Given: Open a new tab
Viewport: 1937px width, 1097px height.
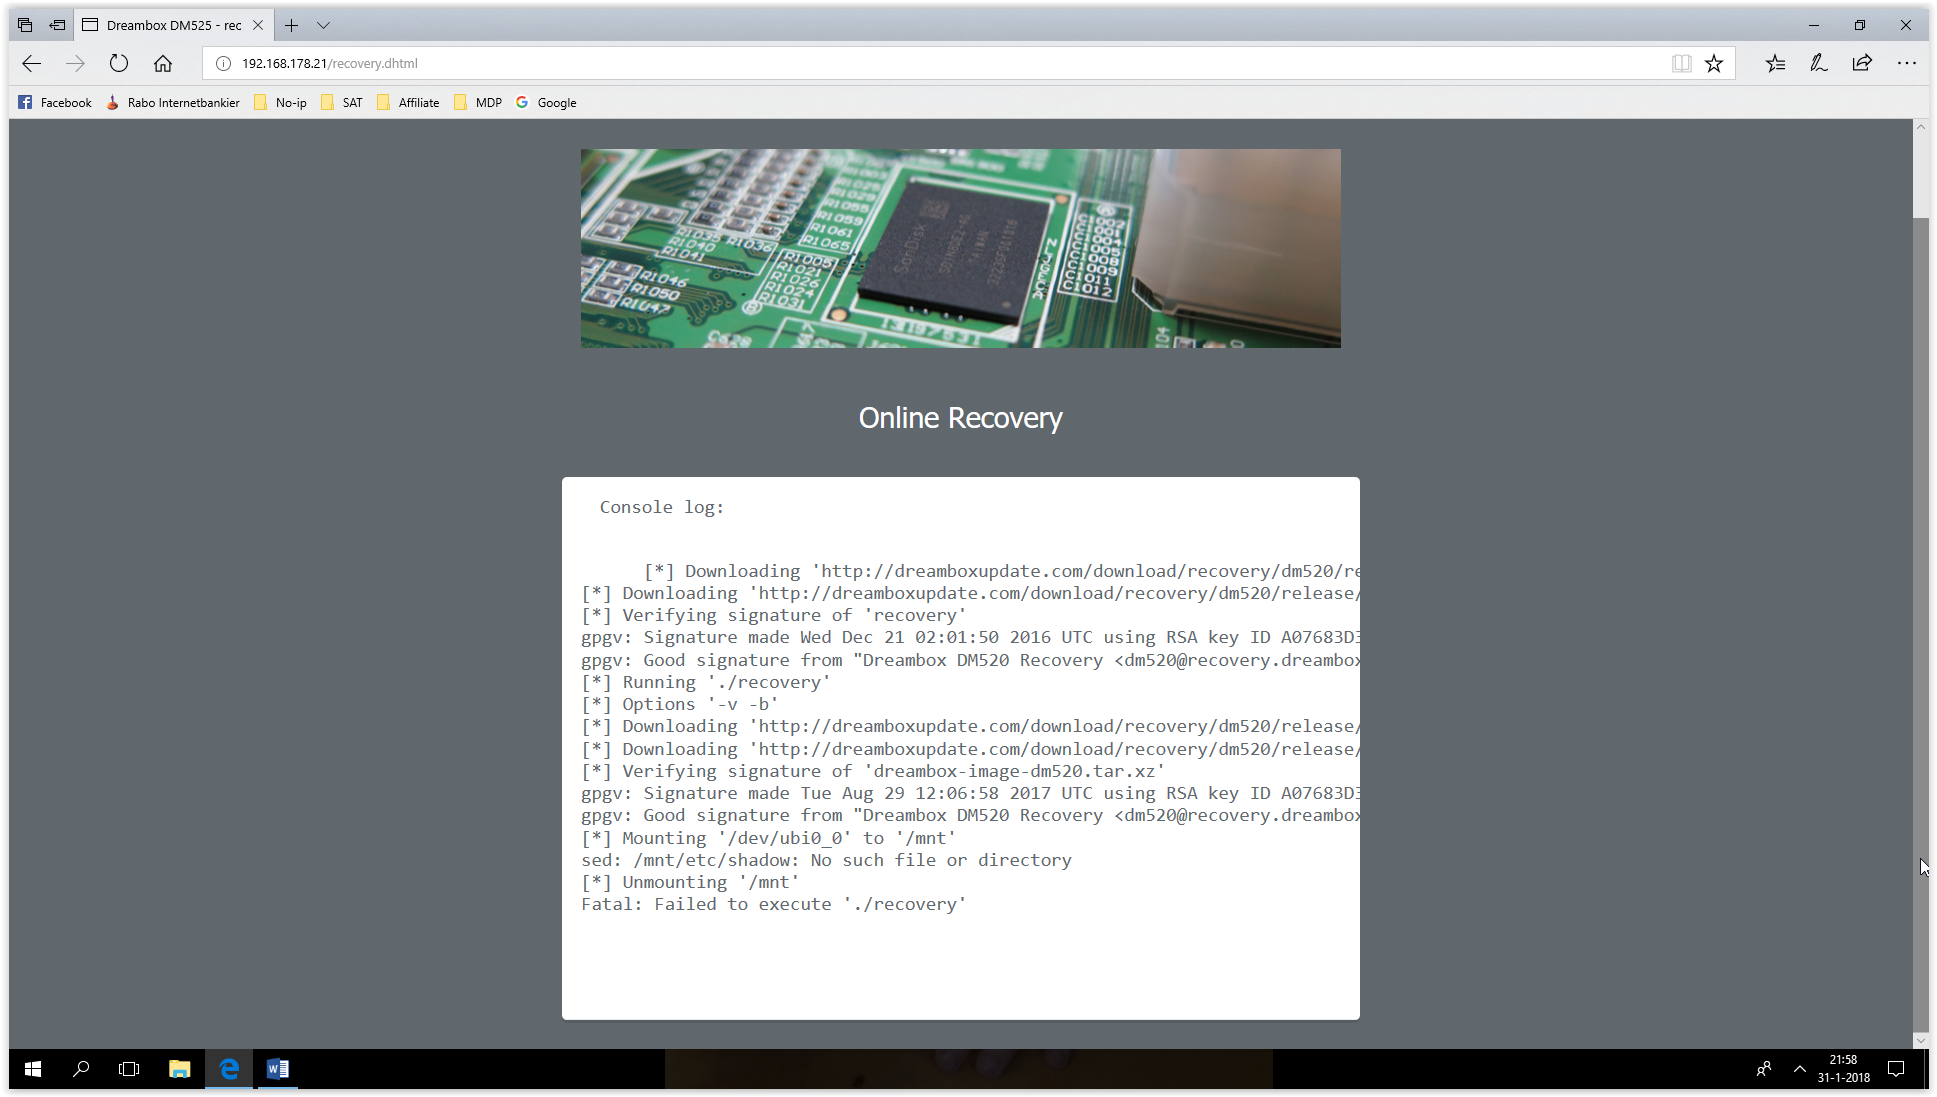Looking at the screenshot, I should tap(291, 25).
